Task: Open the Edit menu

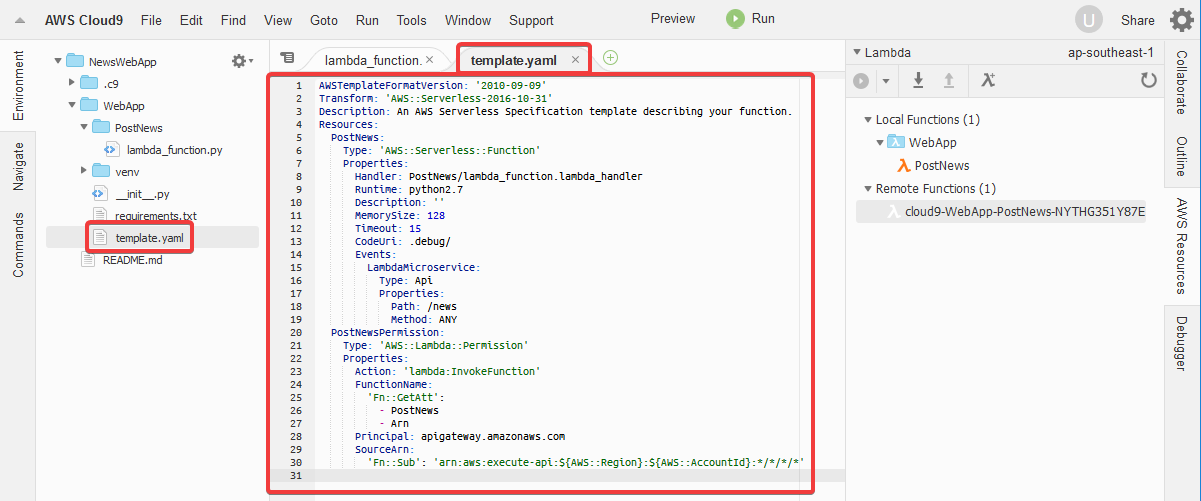Action: 191,20
